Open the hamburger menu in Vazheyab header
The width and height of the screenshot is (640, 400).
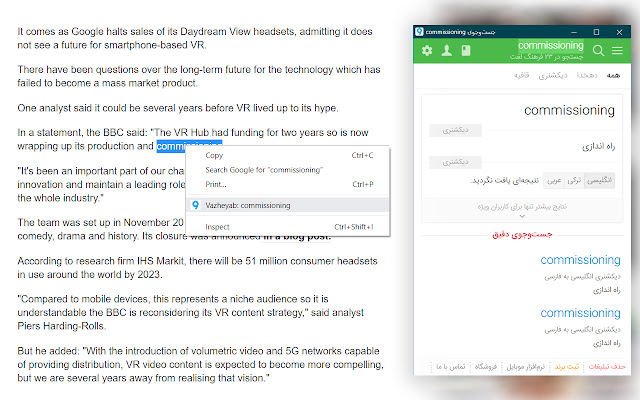pyautogui.click(x=617, y=51)
